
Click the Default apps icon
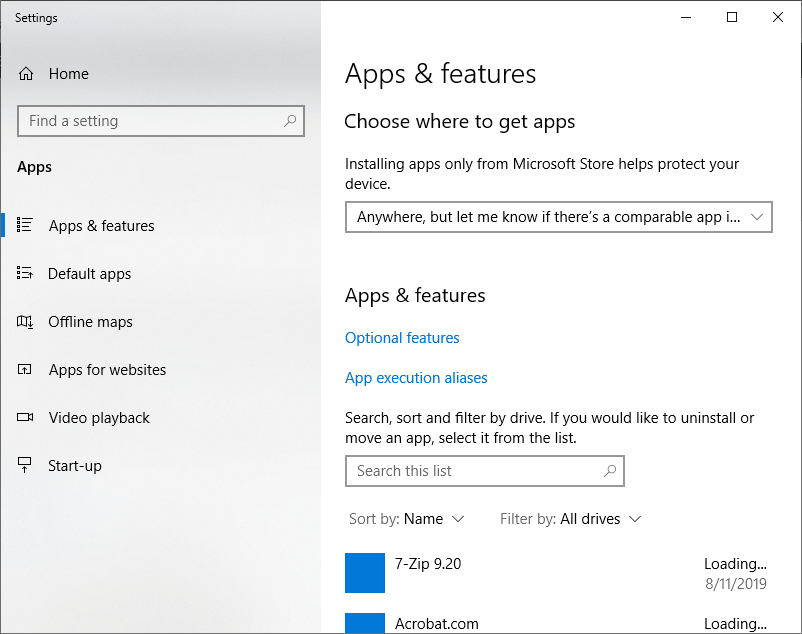click(x=25, y=273)
